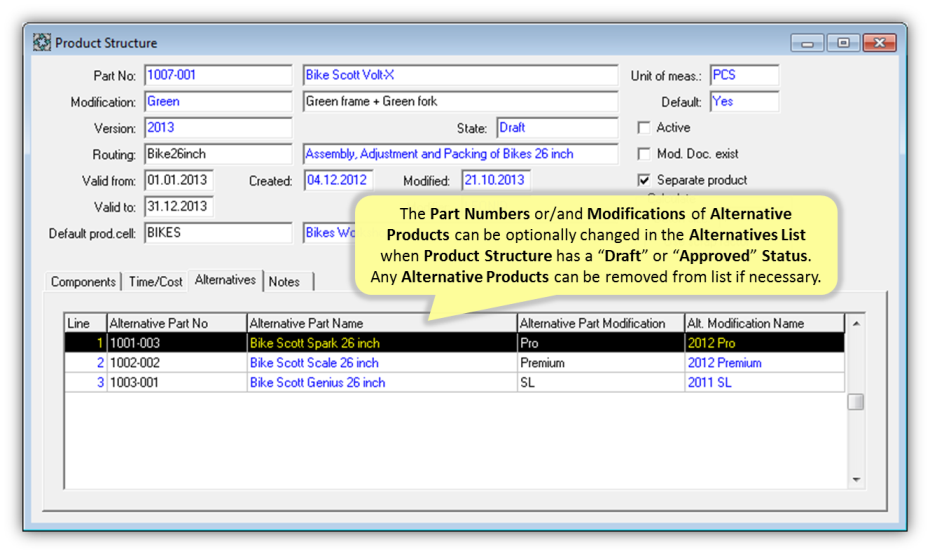Click line number 3 in alternatives list
Image resolution: width=930 pixels, height=554 pixels.
tap(85, 383)
